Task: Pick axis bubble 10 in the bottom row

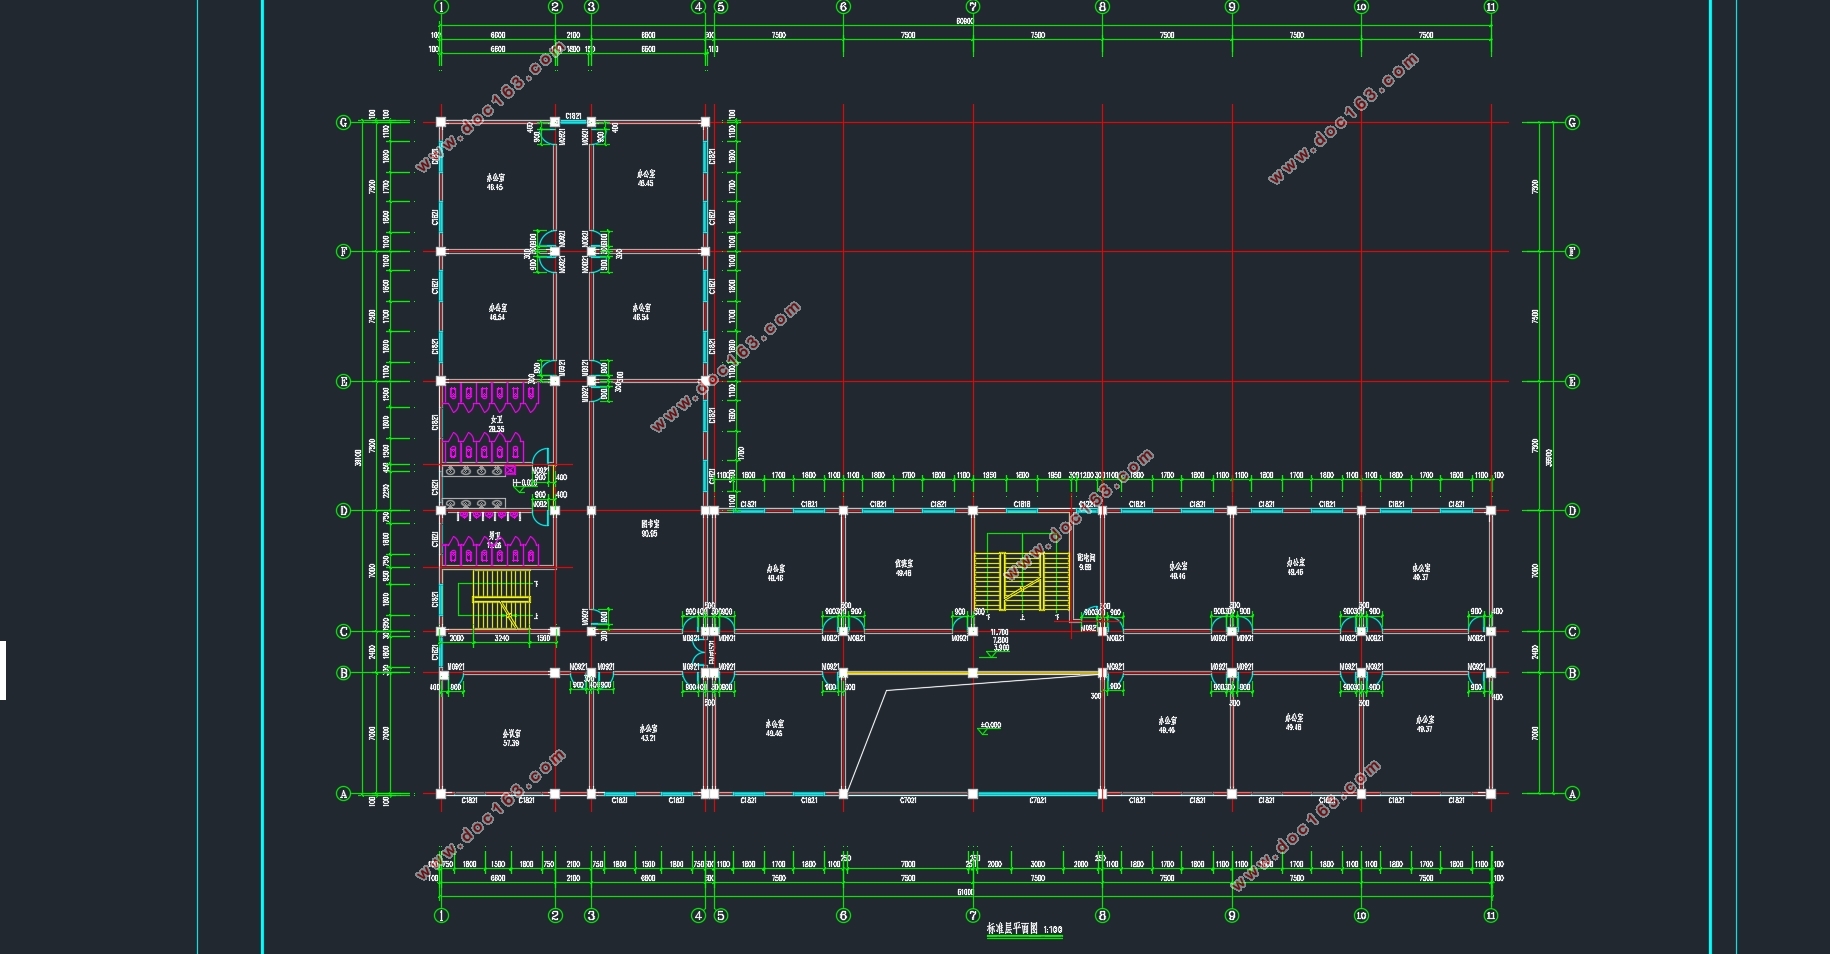Action: [1361, 915]
